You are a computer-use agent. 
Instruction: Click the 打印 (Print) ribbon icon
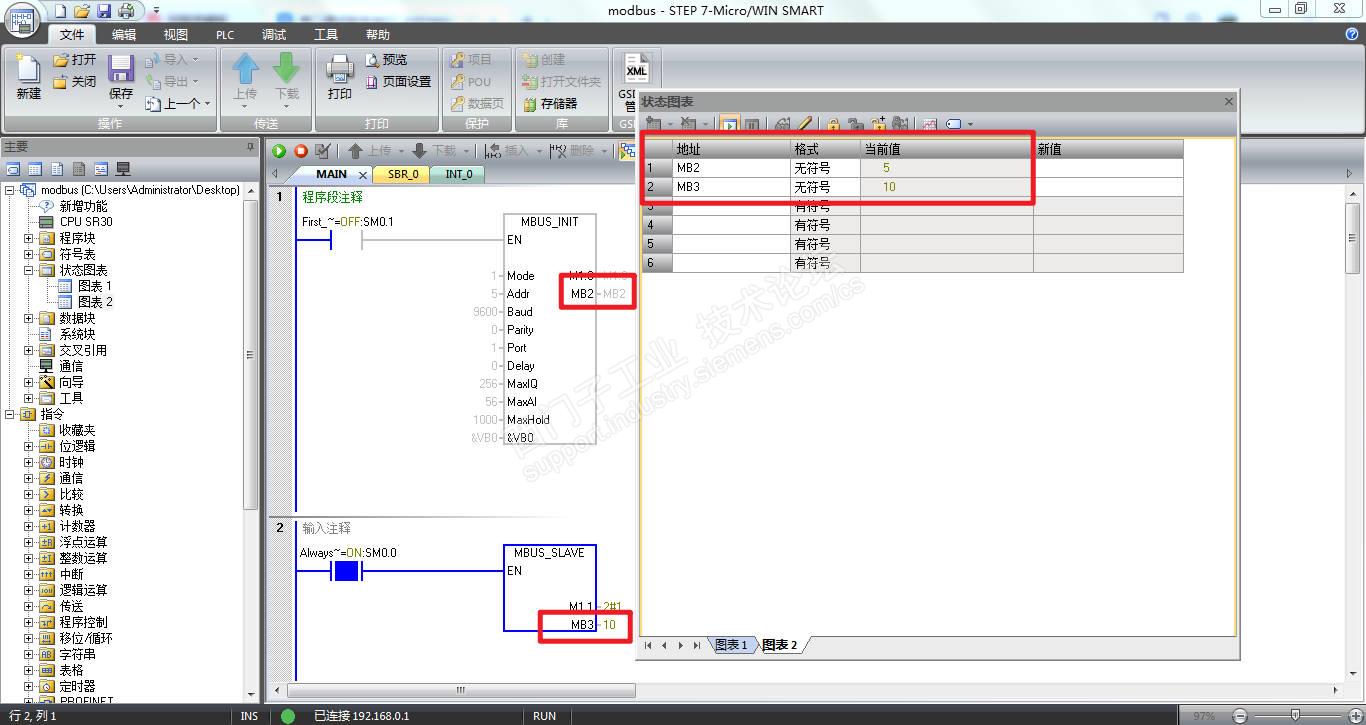point(340,70)
